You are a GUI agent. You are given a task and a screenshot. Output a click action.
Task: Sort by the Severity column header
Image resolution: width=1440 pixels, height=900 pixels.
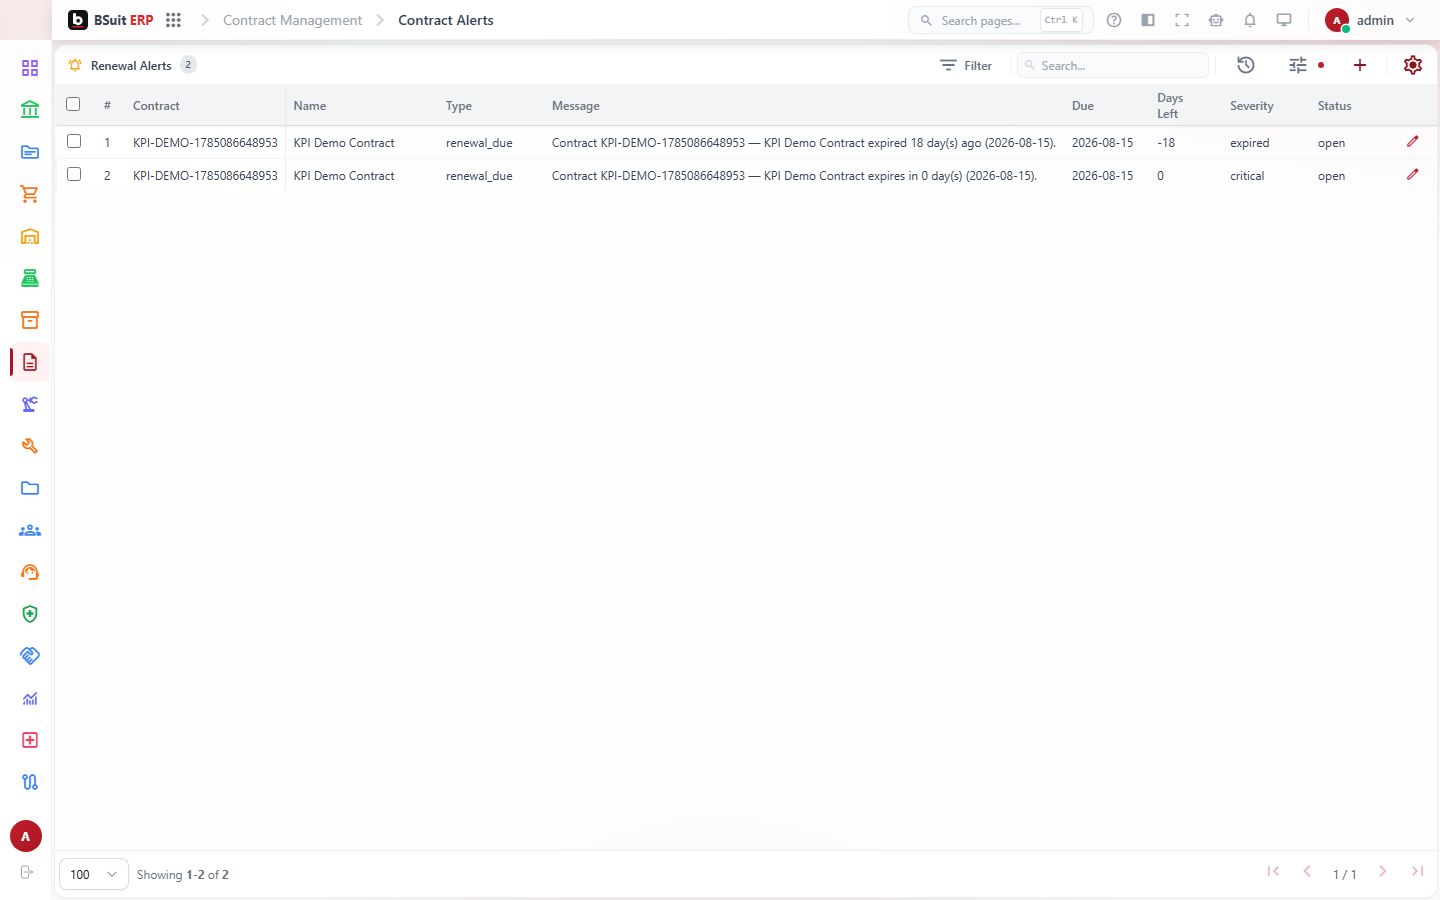[1252, 106]
